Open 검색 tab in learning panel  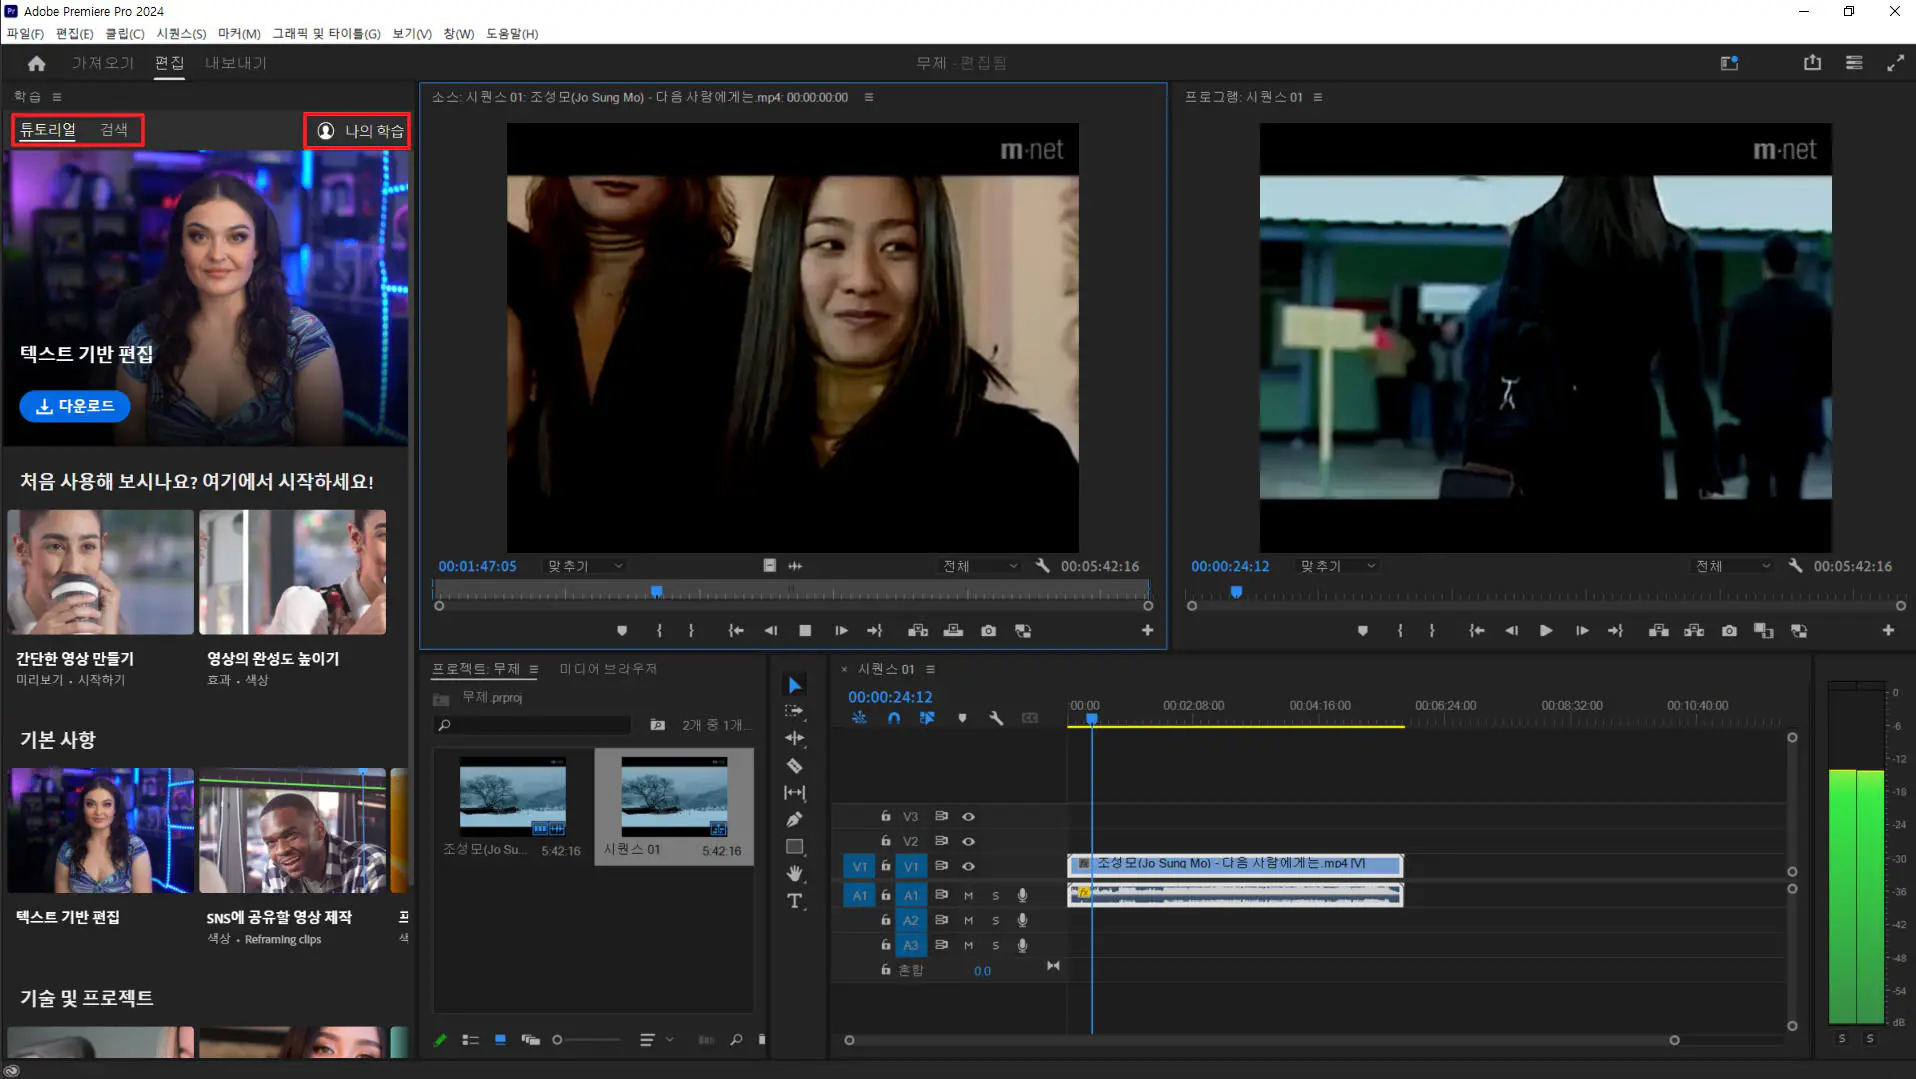(x=114, y=130)
